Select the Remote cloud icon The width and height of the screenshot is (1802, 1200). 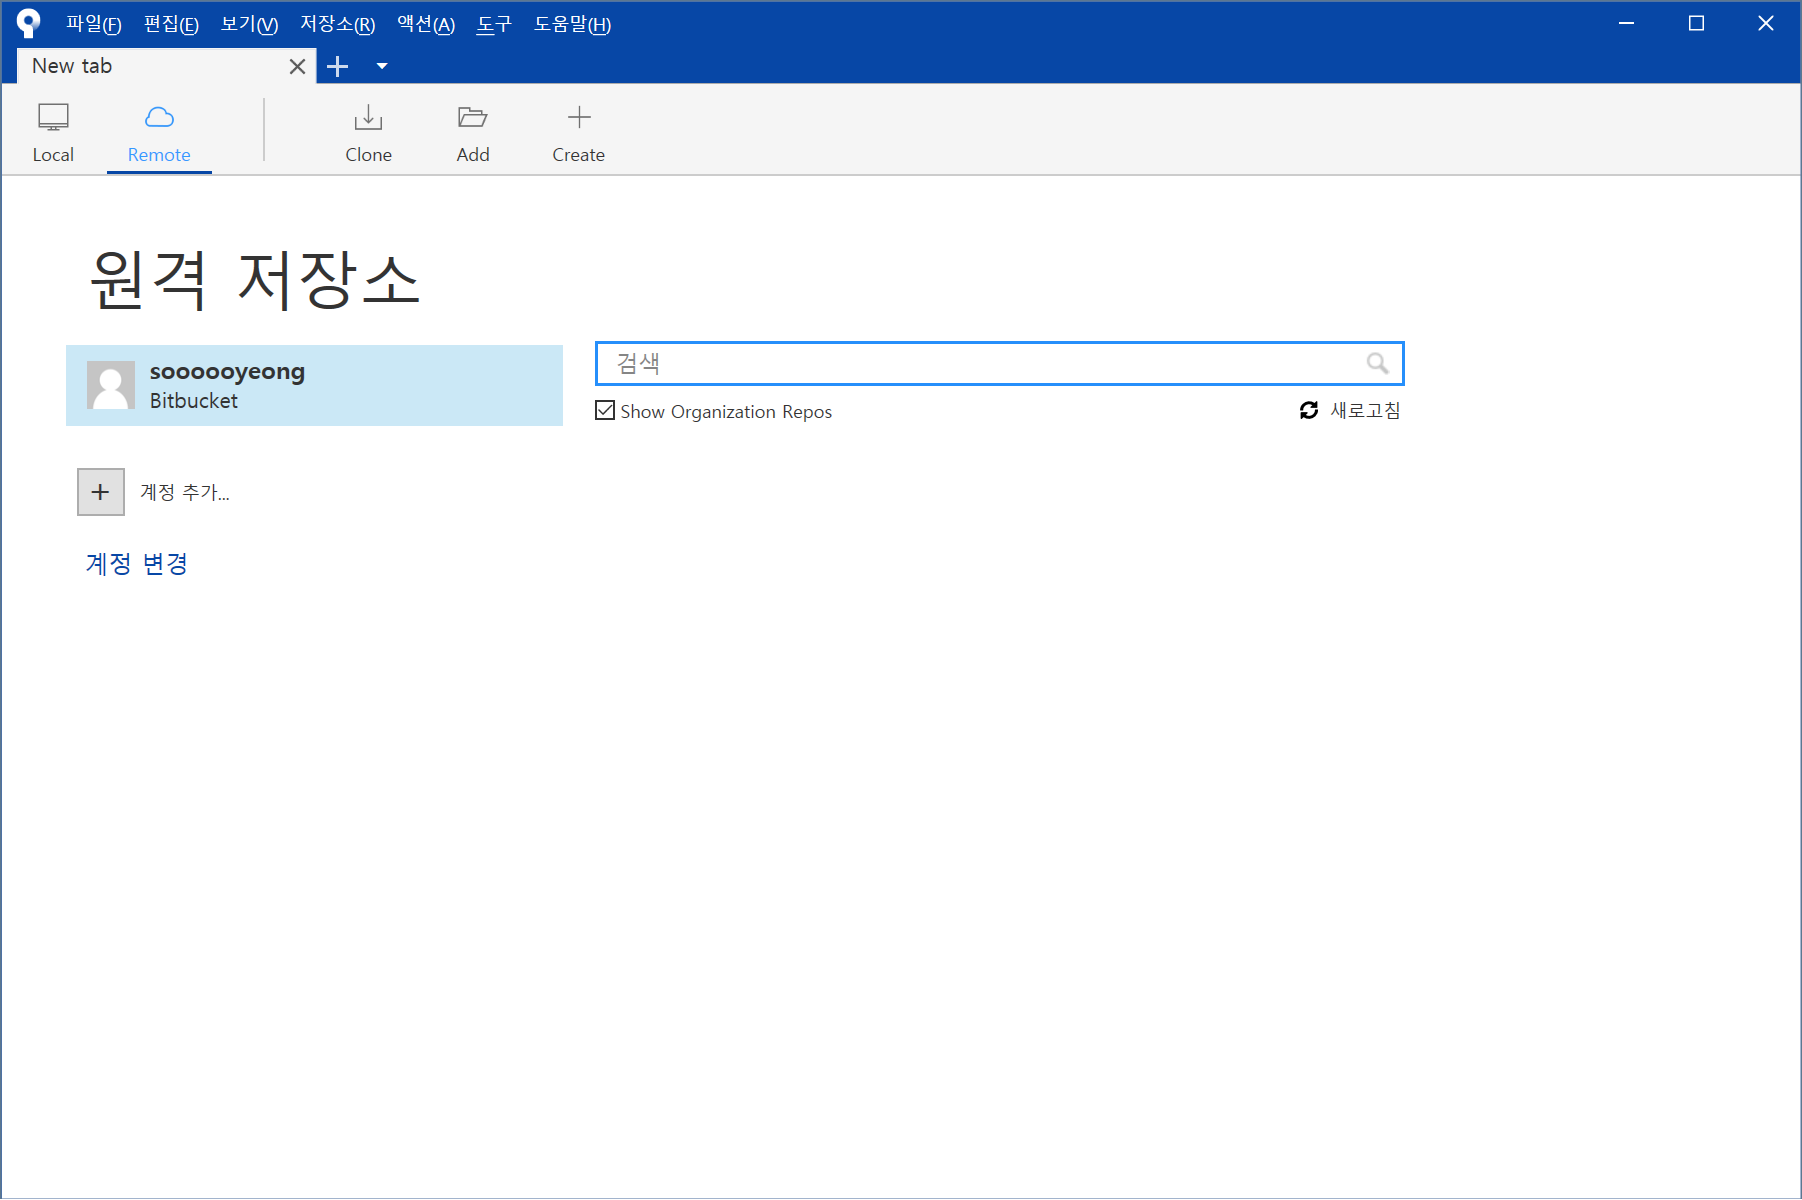click(159, 118)
